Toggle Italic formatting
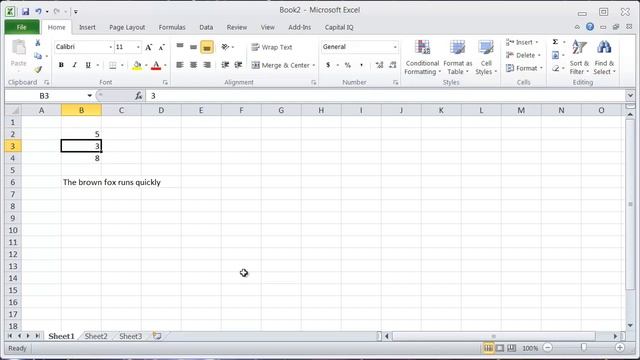The image size is (640, 360). [x=74, y=65]
